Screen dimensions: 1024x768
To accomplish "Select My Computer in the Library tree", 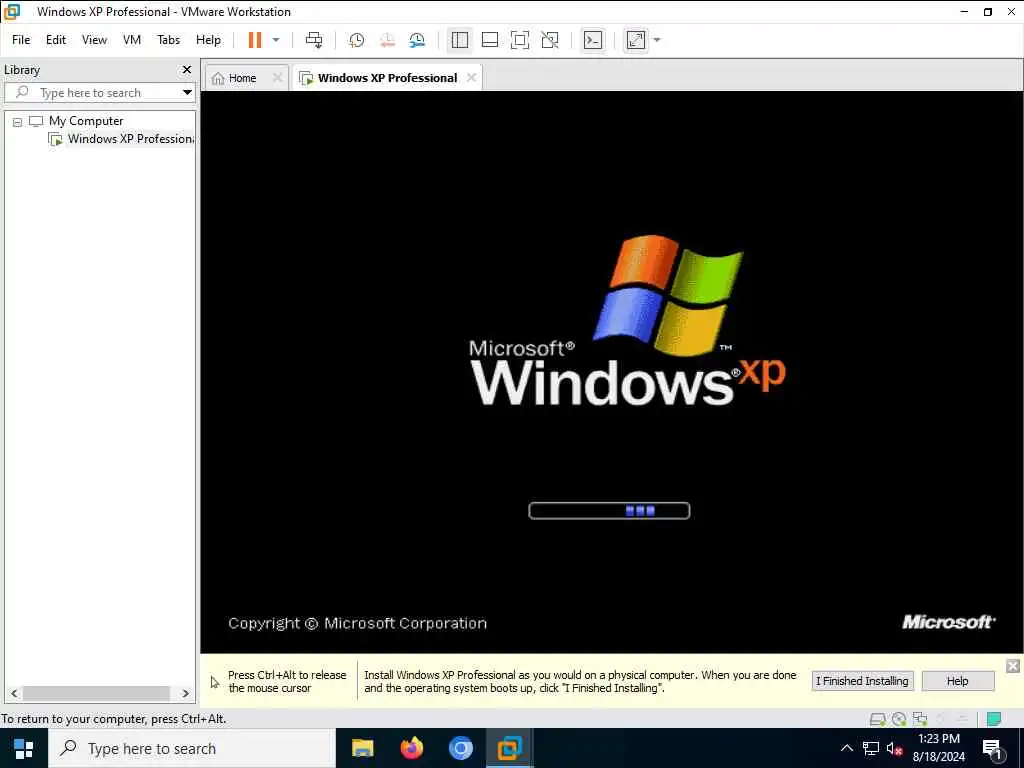I will click(x=86, y=121).
